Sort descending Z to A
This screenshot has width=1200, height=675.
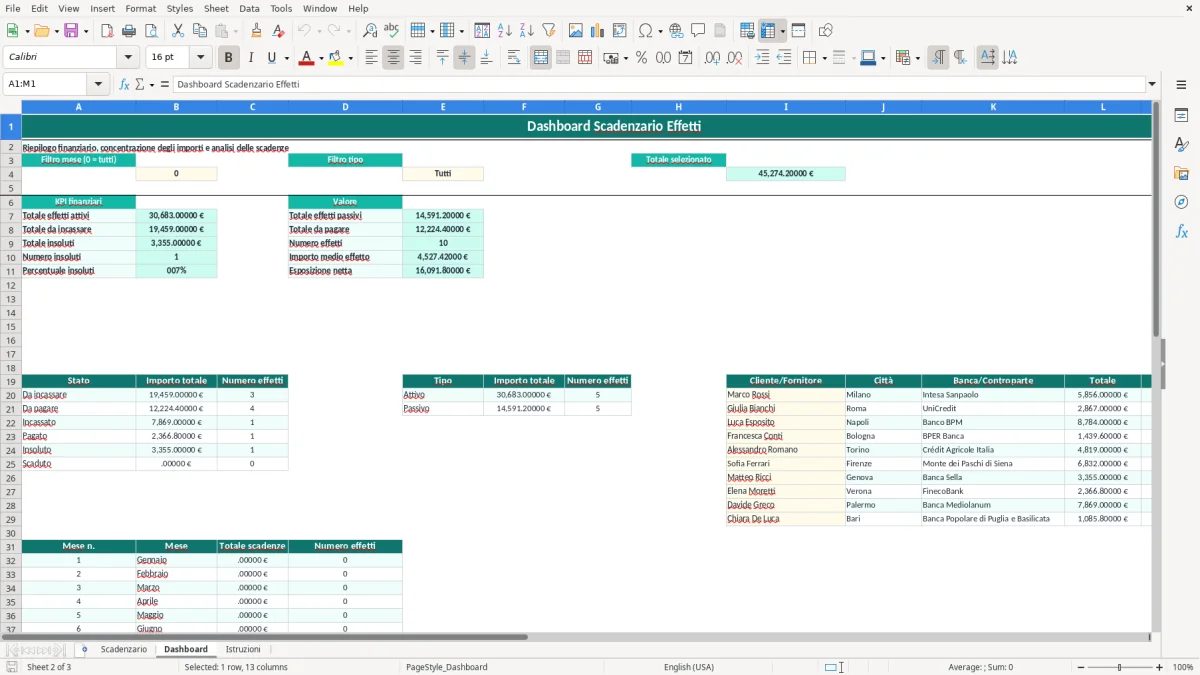pyautogui.click(x=527, y=31)
